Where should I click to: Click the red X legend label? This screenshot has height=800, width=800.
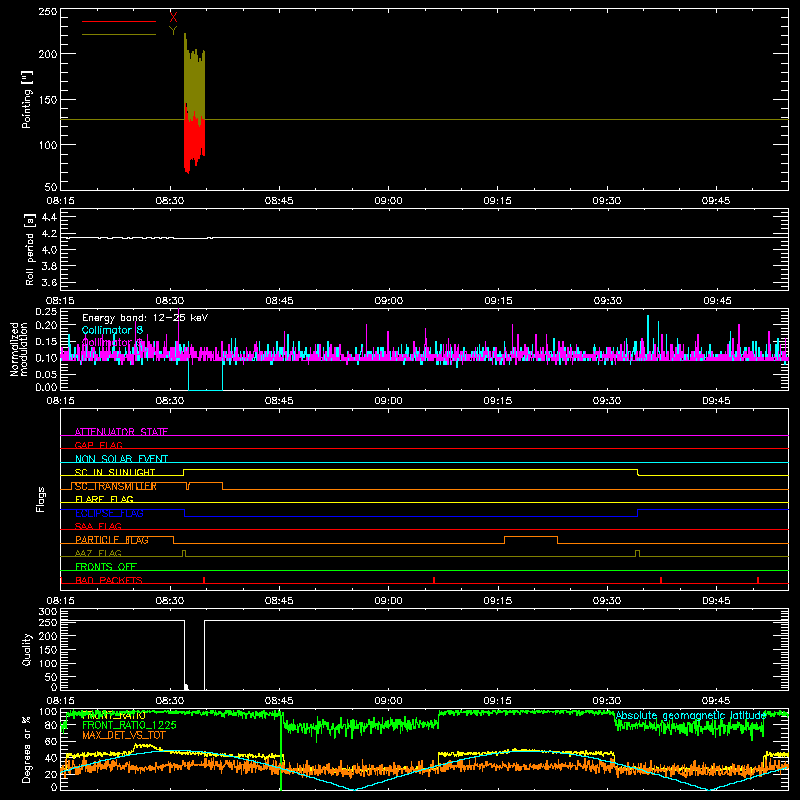[x=173, y=18]
